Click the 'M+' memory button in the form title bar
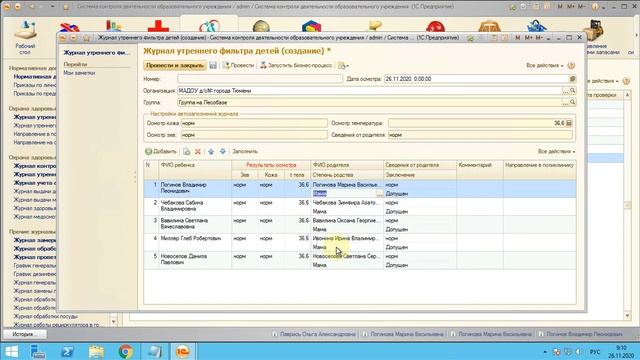 (529, 38)
